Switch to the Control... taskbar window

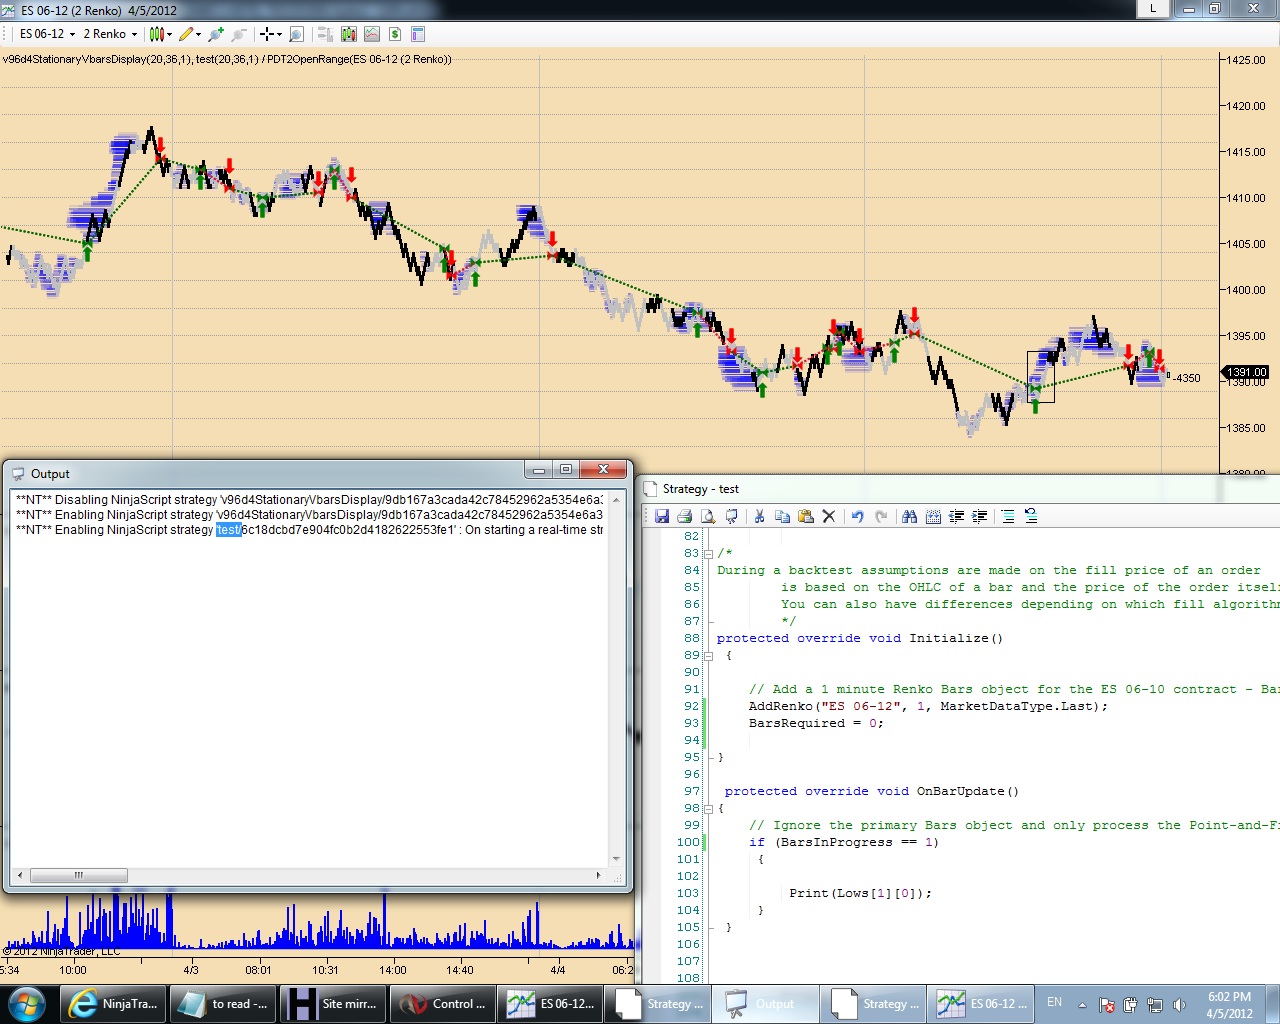click(x=440, y=1004)
